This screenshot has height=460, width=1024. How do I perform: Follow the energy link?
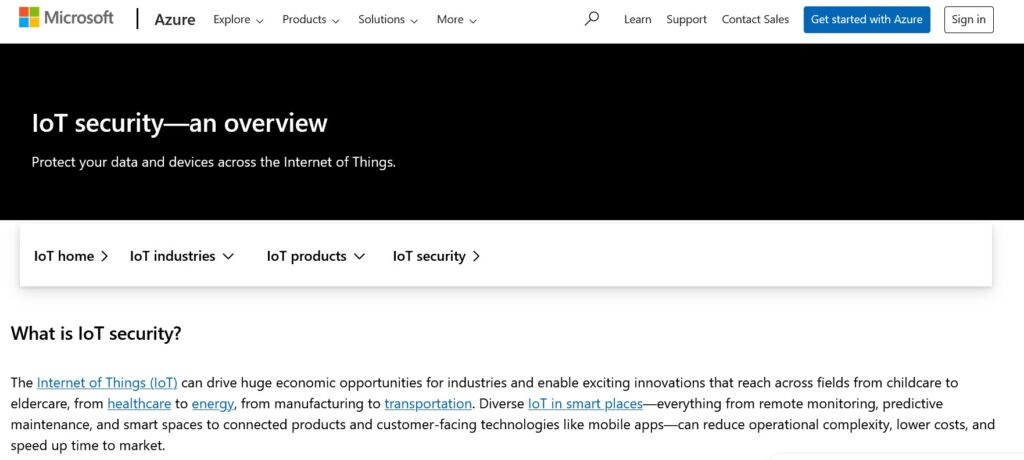212,404
